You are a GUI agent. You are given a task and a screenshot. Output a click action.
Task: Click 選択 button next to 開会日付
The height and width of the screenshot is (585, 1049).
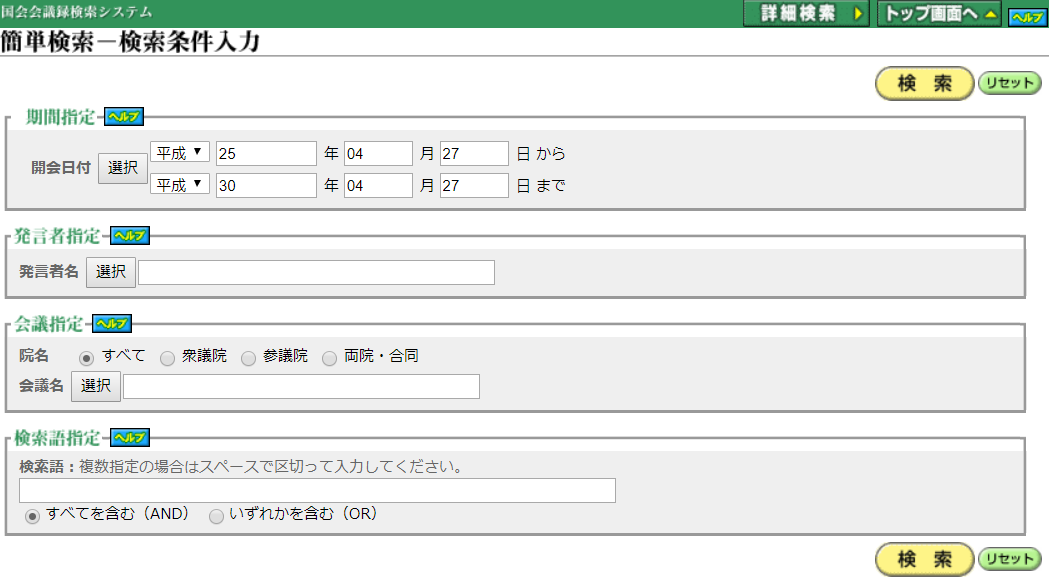click(122, 168)
